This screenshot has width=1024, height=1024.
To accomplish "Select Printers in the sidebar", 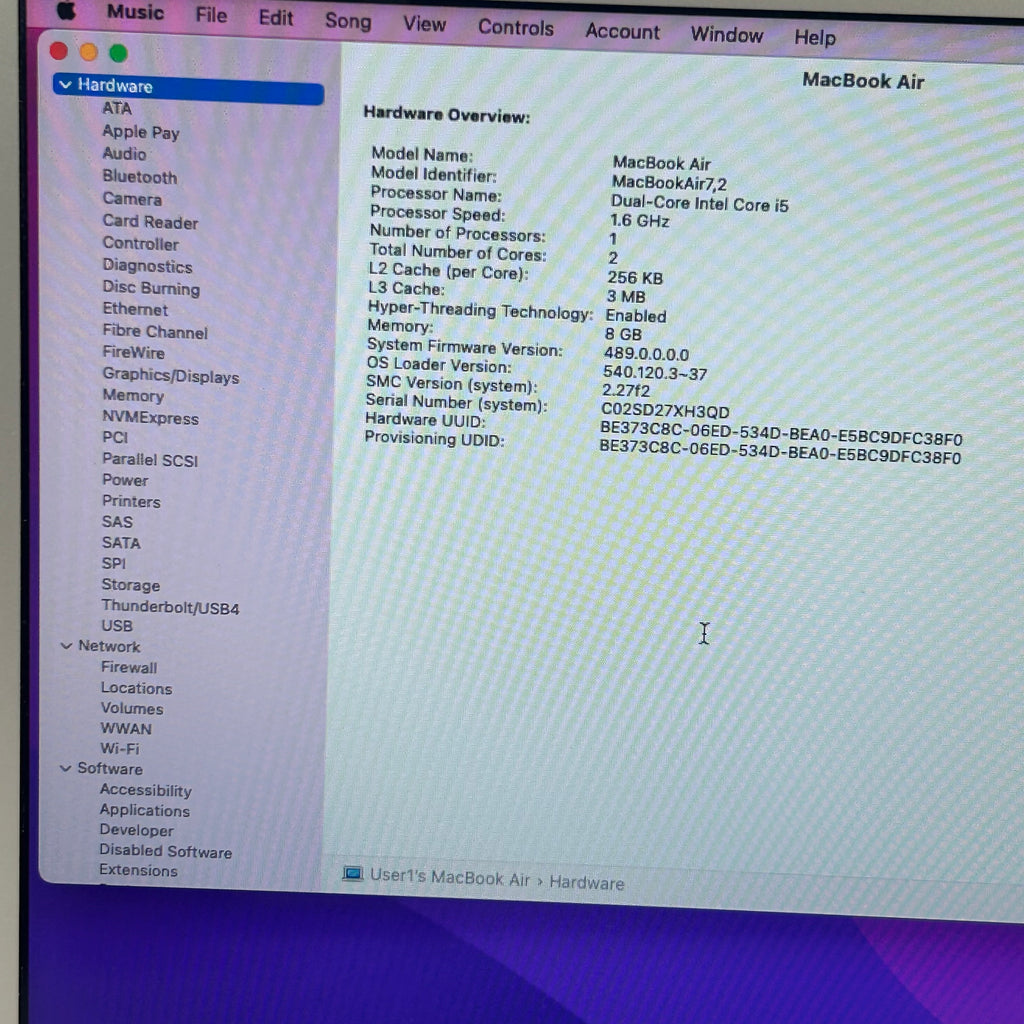I will [x=131, y=501].
